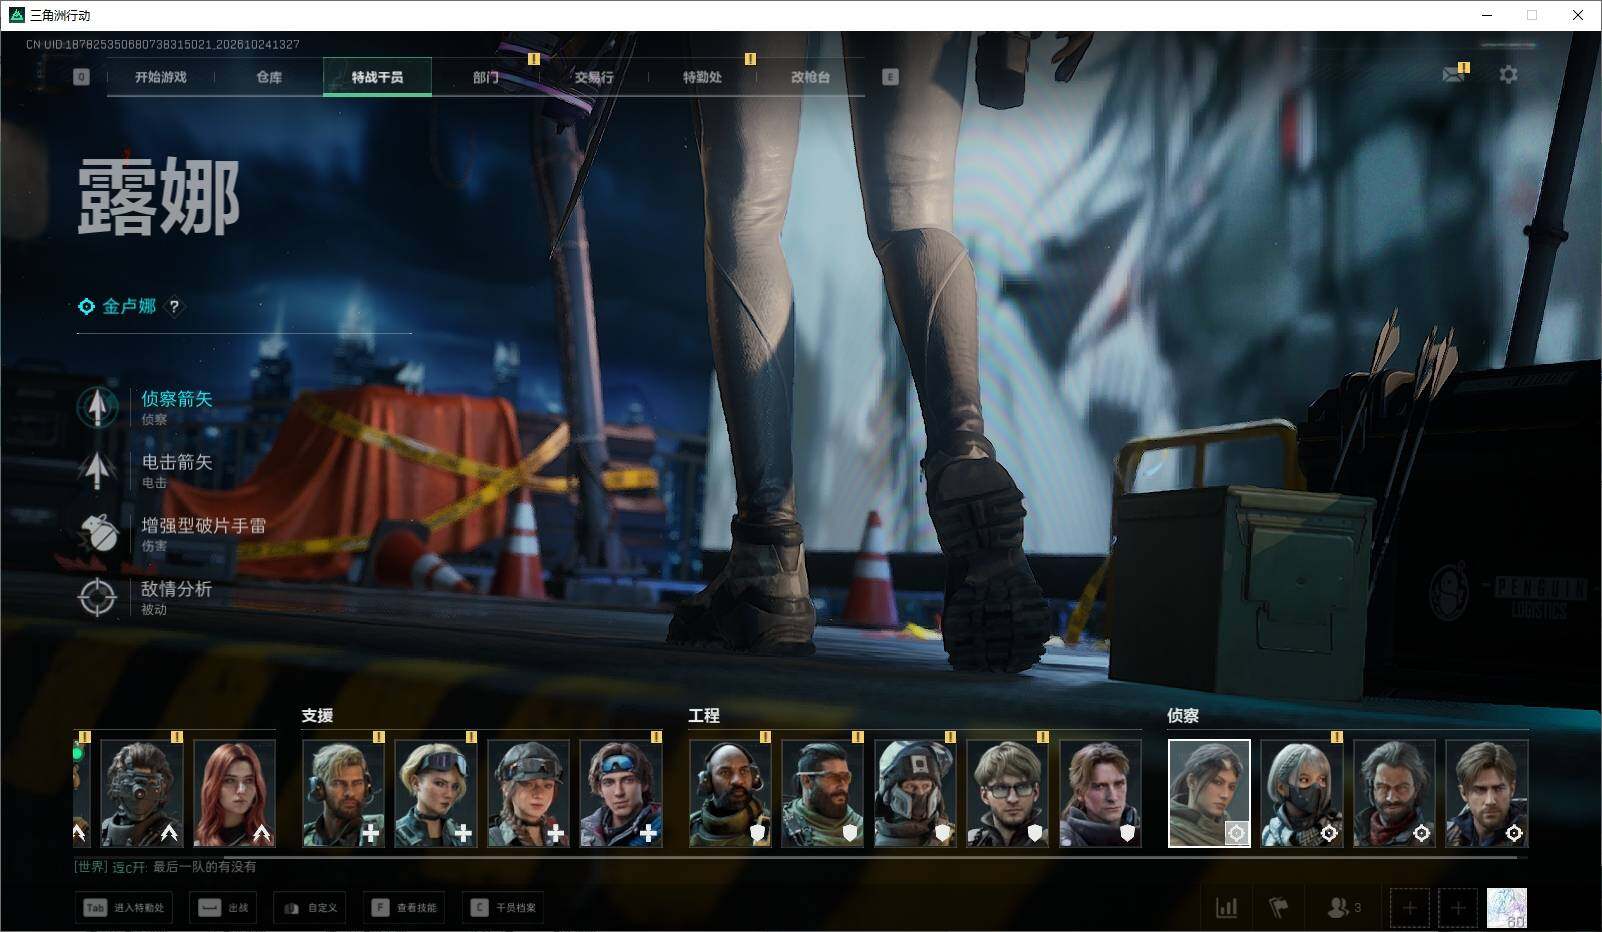Select the blonde support operator with goggles

click(x=436, y=793)
